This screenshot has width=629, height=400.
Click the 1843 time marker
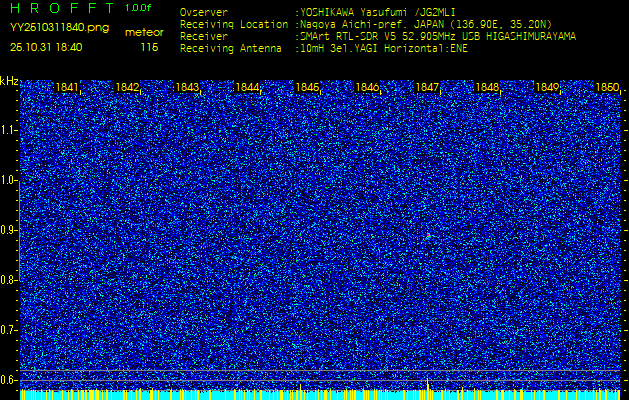click(x=187, y=87)
